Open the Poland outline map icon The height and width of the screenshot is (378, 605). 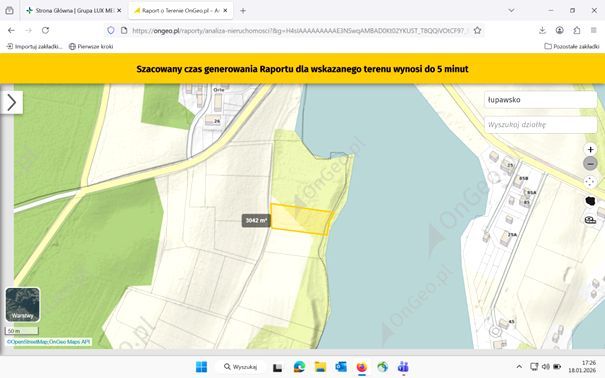click(x=590, y=201)
